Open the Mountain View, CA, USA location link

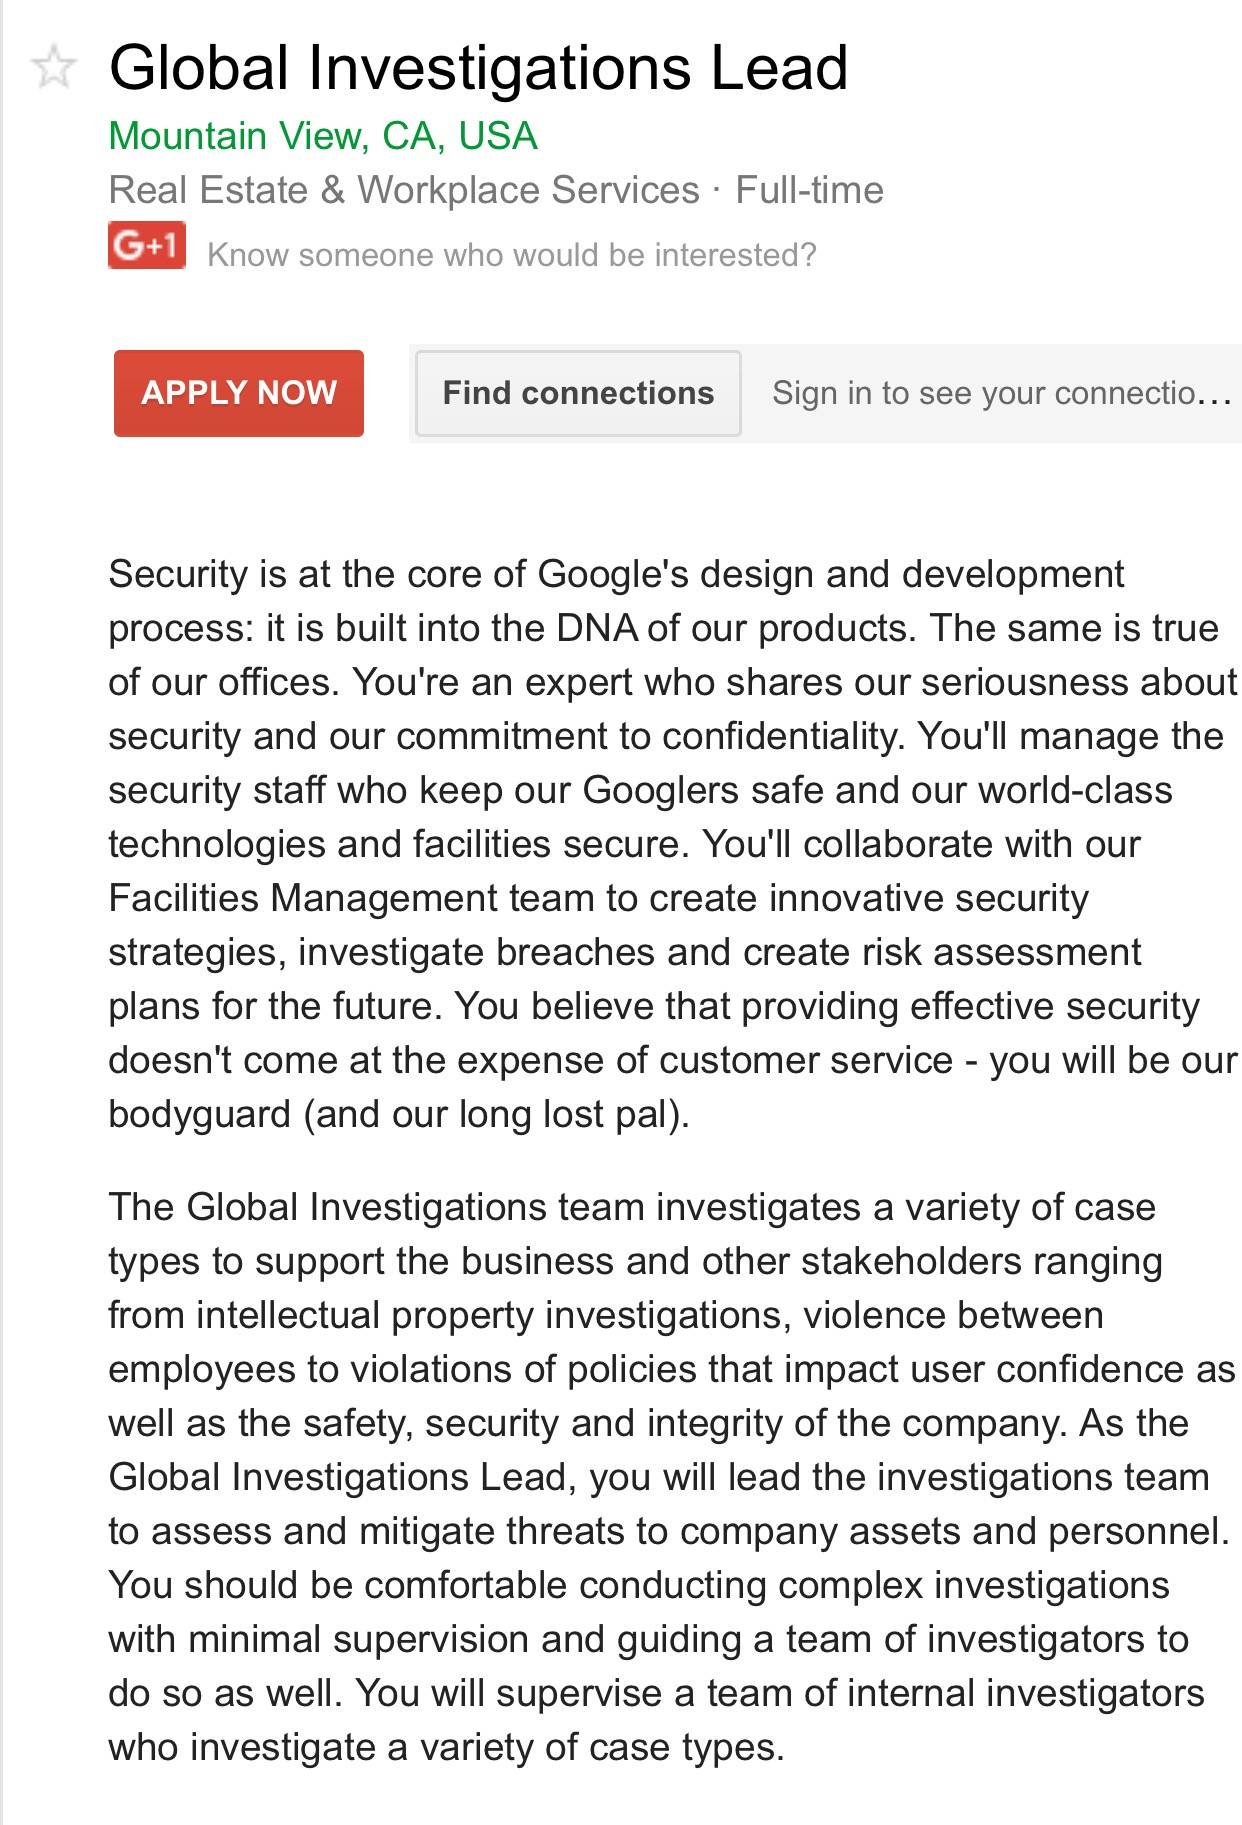click(x=323, y=136)
